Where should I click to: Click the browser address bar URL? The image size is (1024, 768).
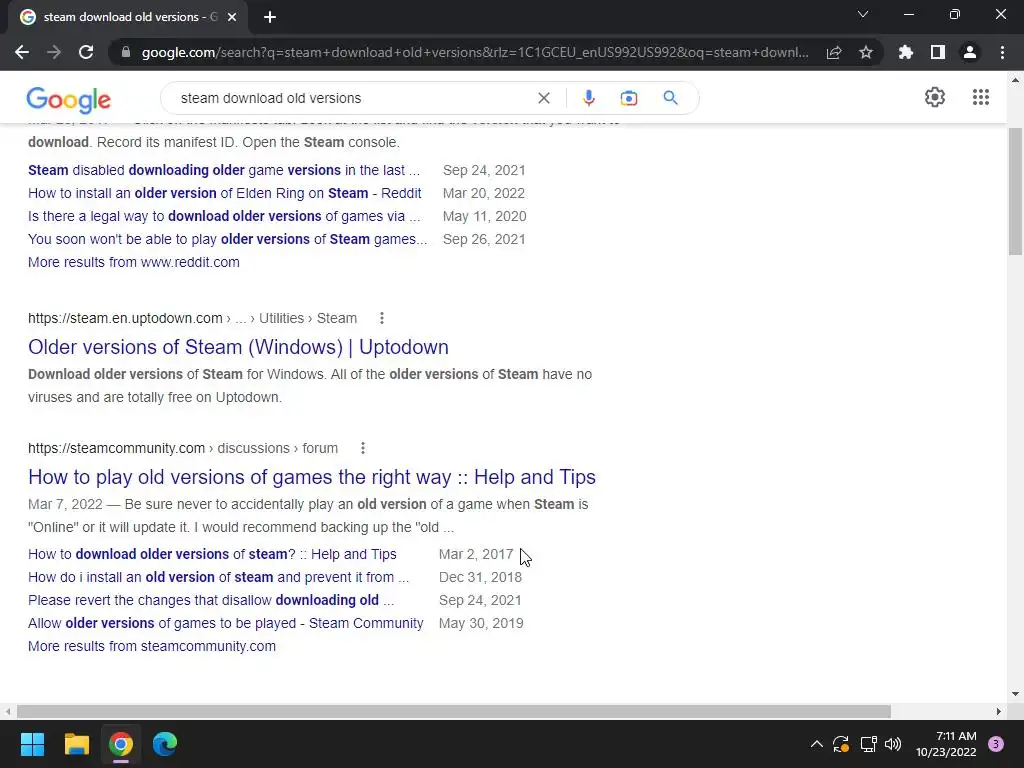pyautogui.click(x=475, y=52)
